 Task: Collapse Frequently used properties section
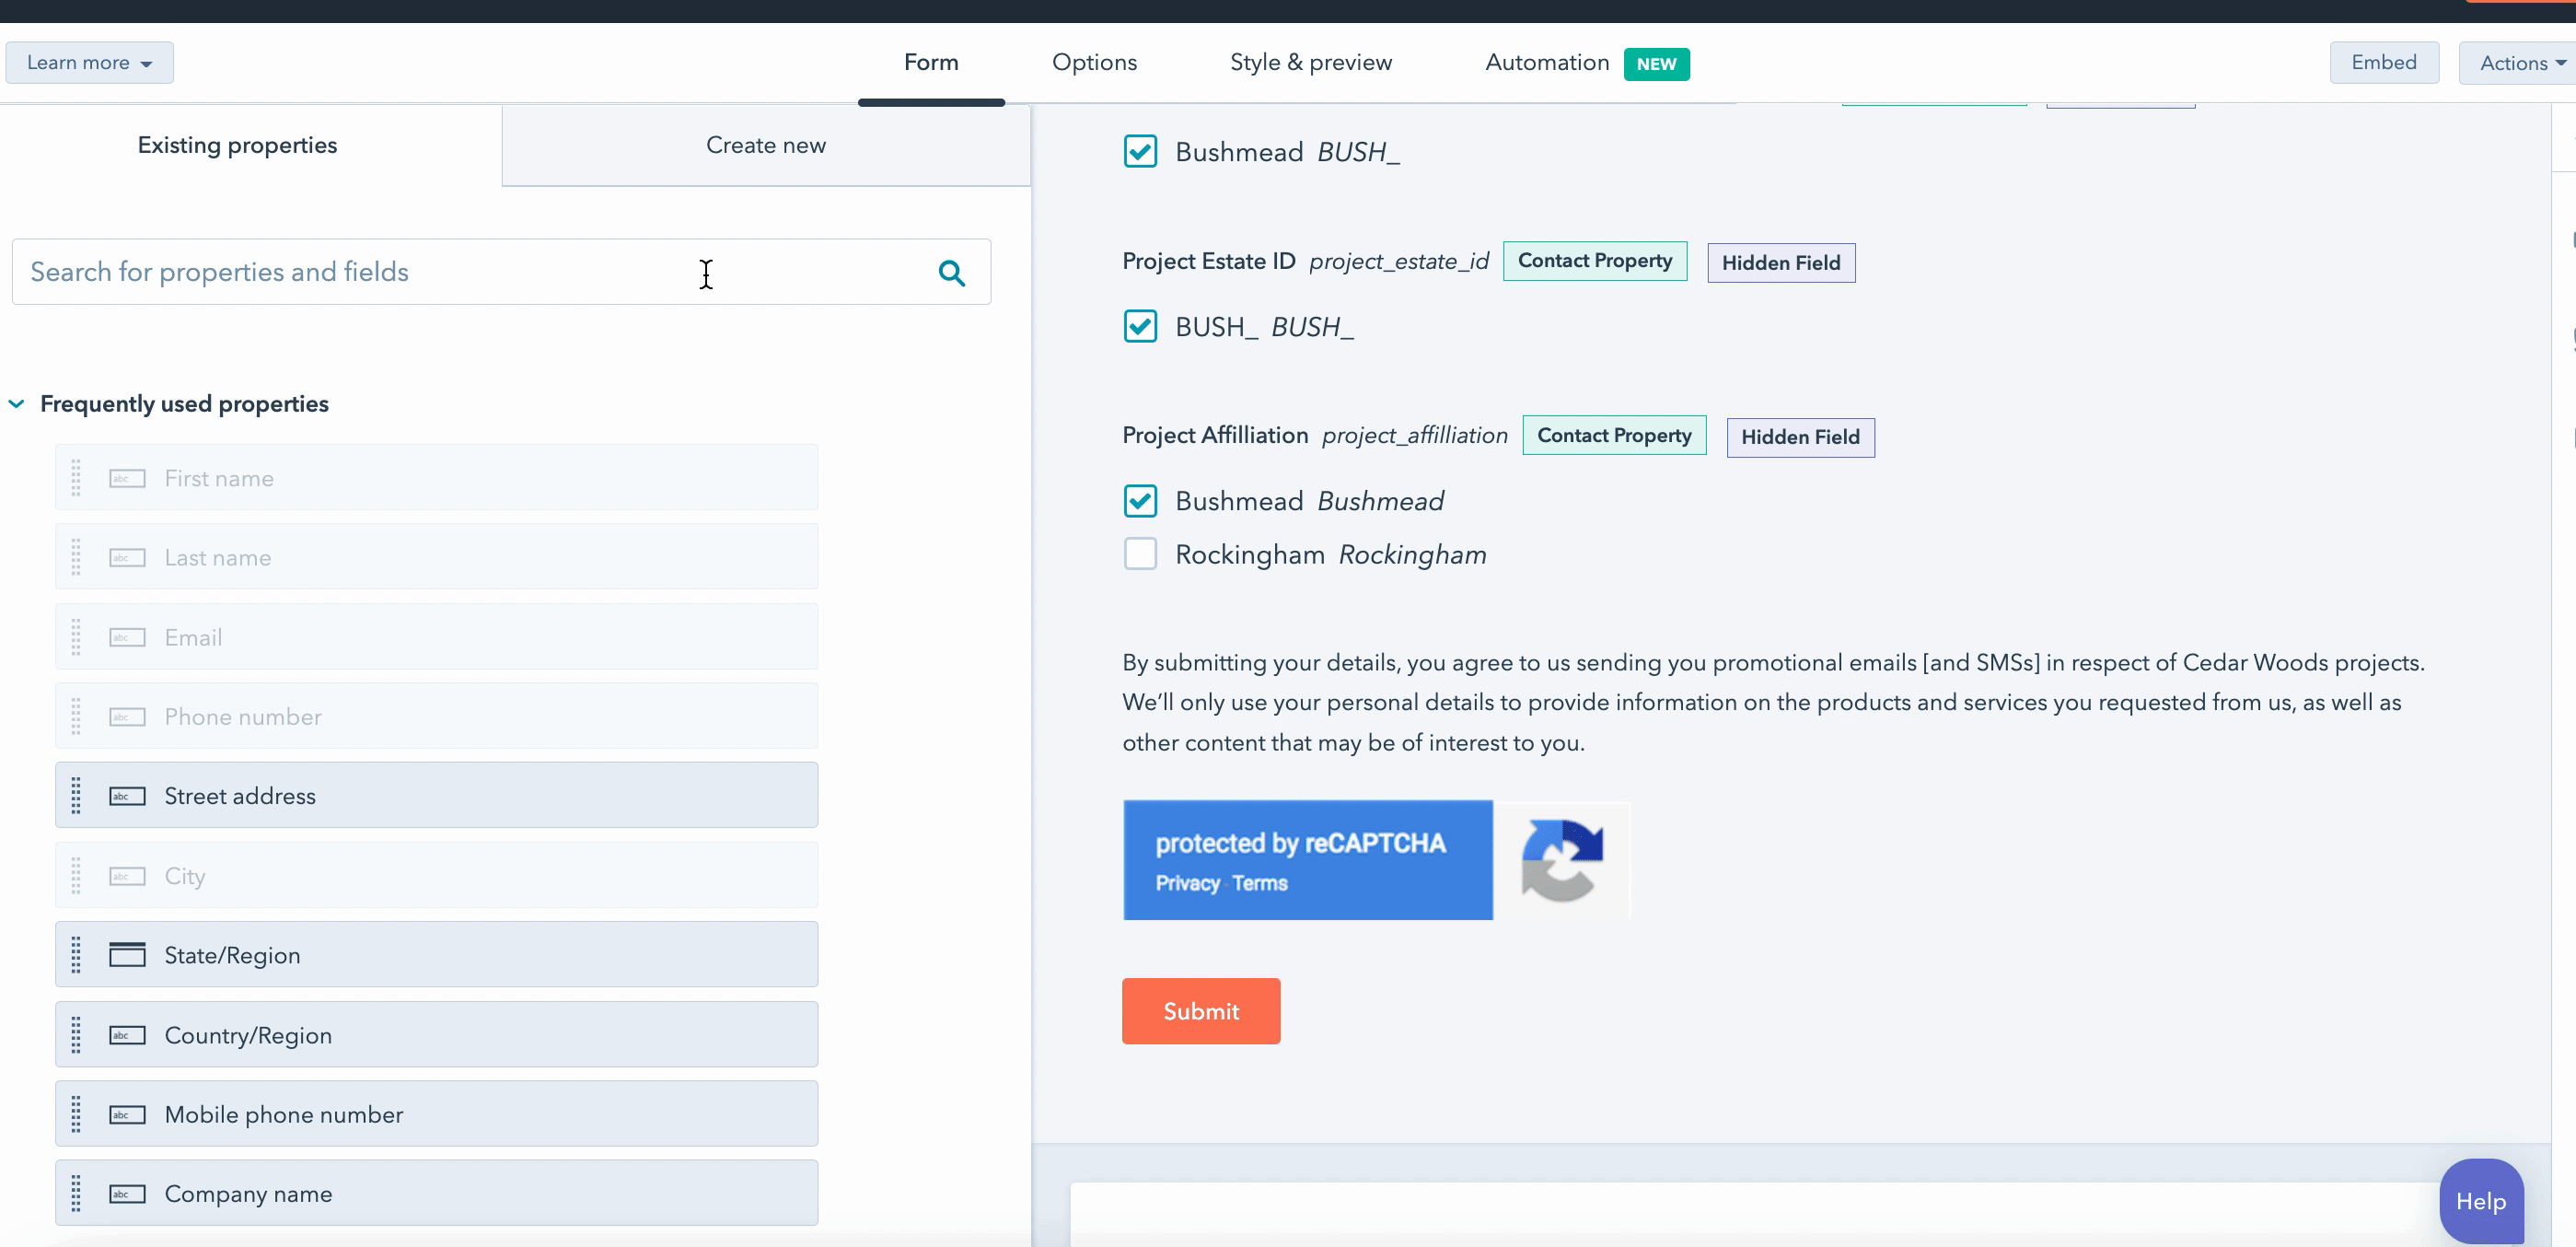pos(17,404)
